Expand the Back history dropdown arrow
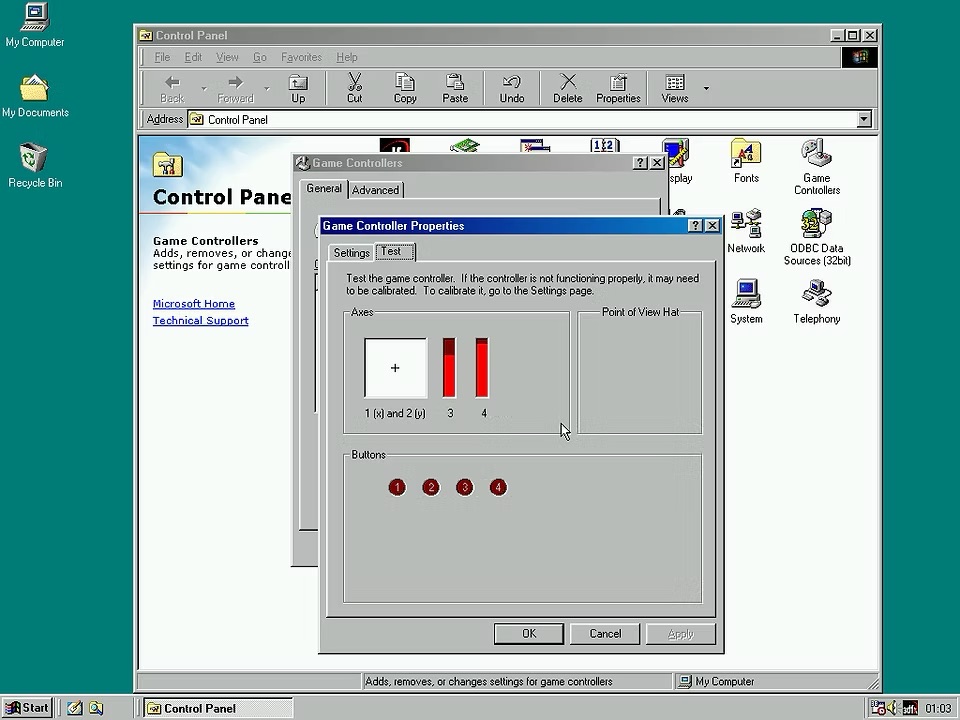The image size is (960, 720). click(203, 89)
